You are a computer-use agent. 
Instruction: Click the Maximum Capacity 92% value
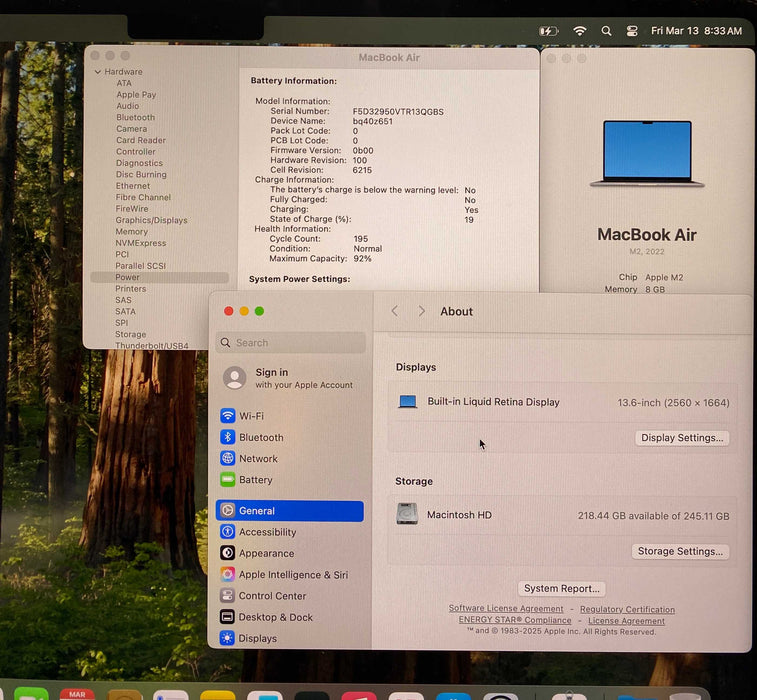click(362, 259)
